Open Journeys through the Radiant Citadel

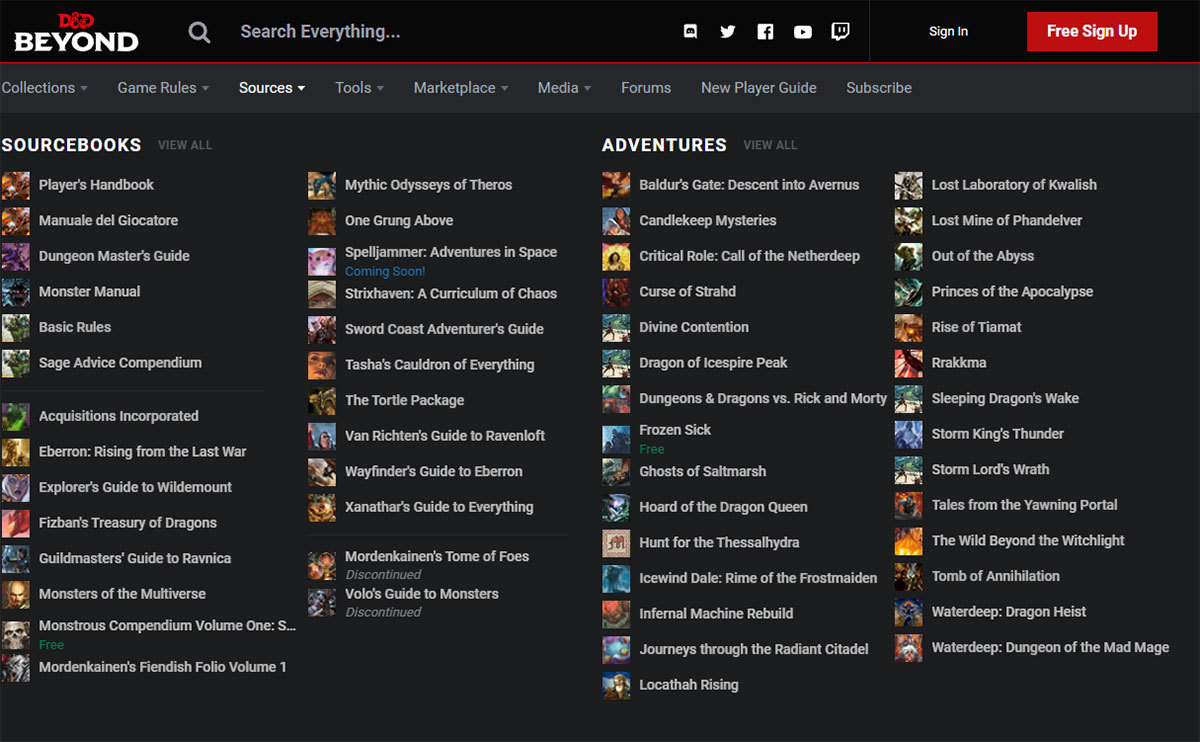754,649
